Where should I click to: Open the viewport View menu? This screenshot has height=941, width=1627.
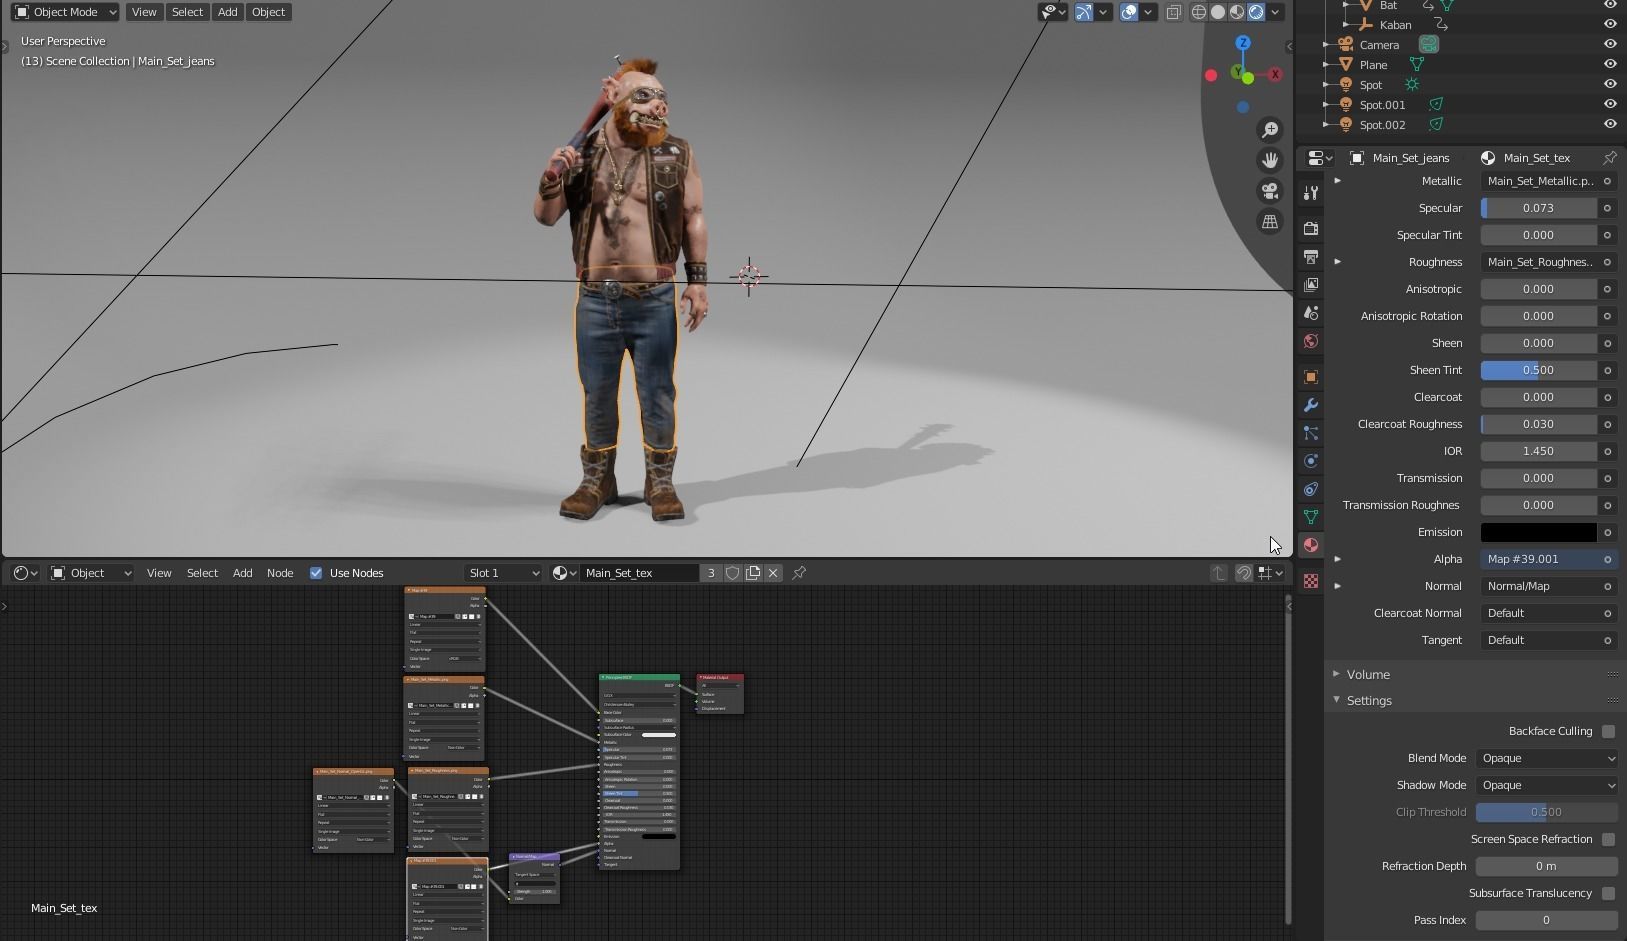(x=144, y=12)
